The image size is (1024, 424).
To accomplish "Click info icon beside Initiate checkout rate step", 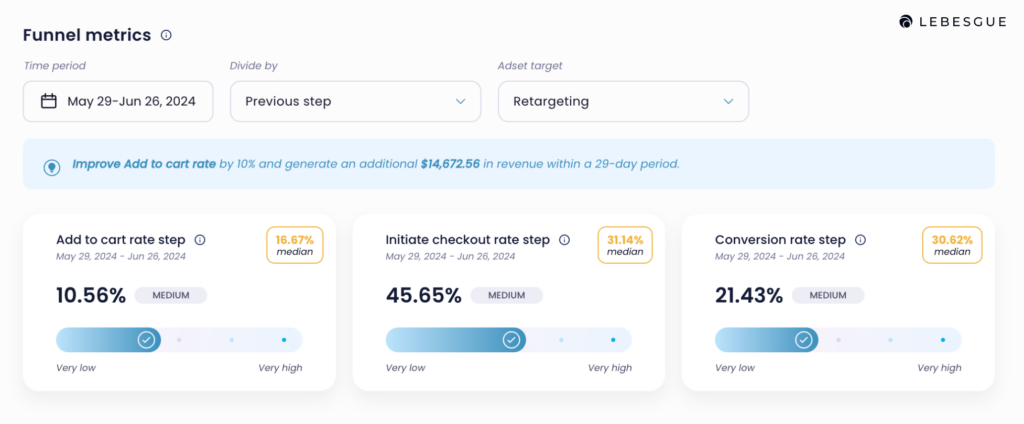I will click(564, 240).
